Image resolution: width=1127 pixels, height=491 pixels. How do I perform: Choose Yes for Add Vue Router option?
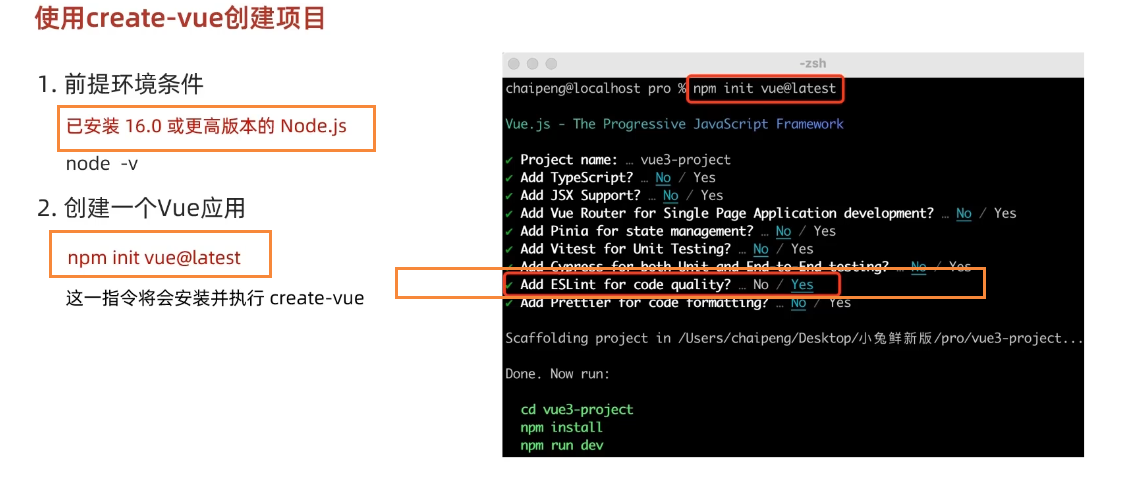tap(1005, 214)
